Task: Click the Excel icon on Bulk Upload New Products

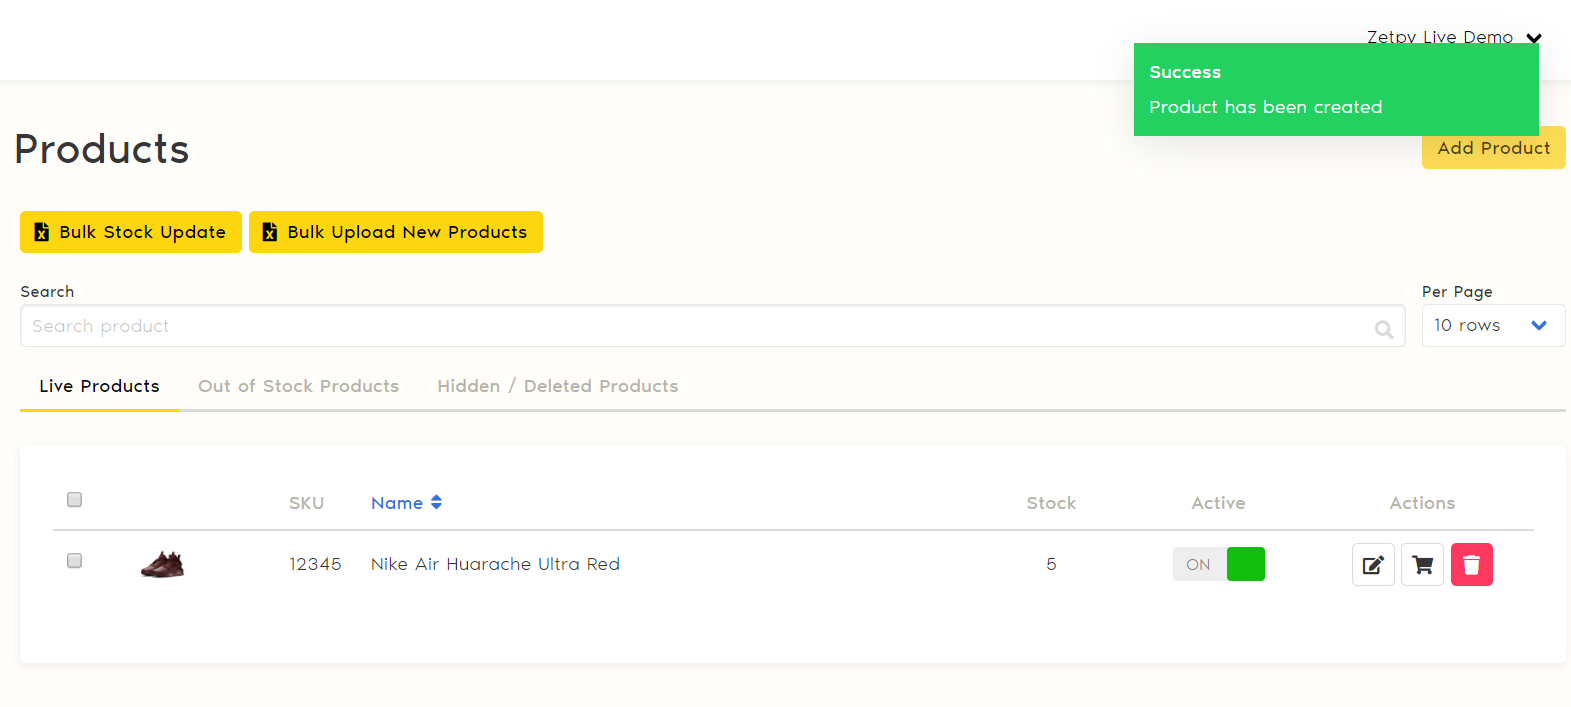Action: [x=270, y=232]
